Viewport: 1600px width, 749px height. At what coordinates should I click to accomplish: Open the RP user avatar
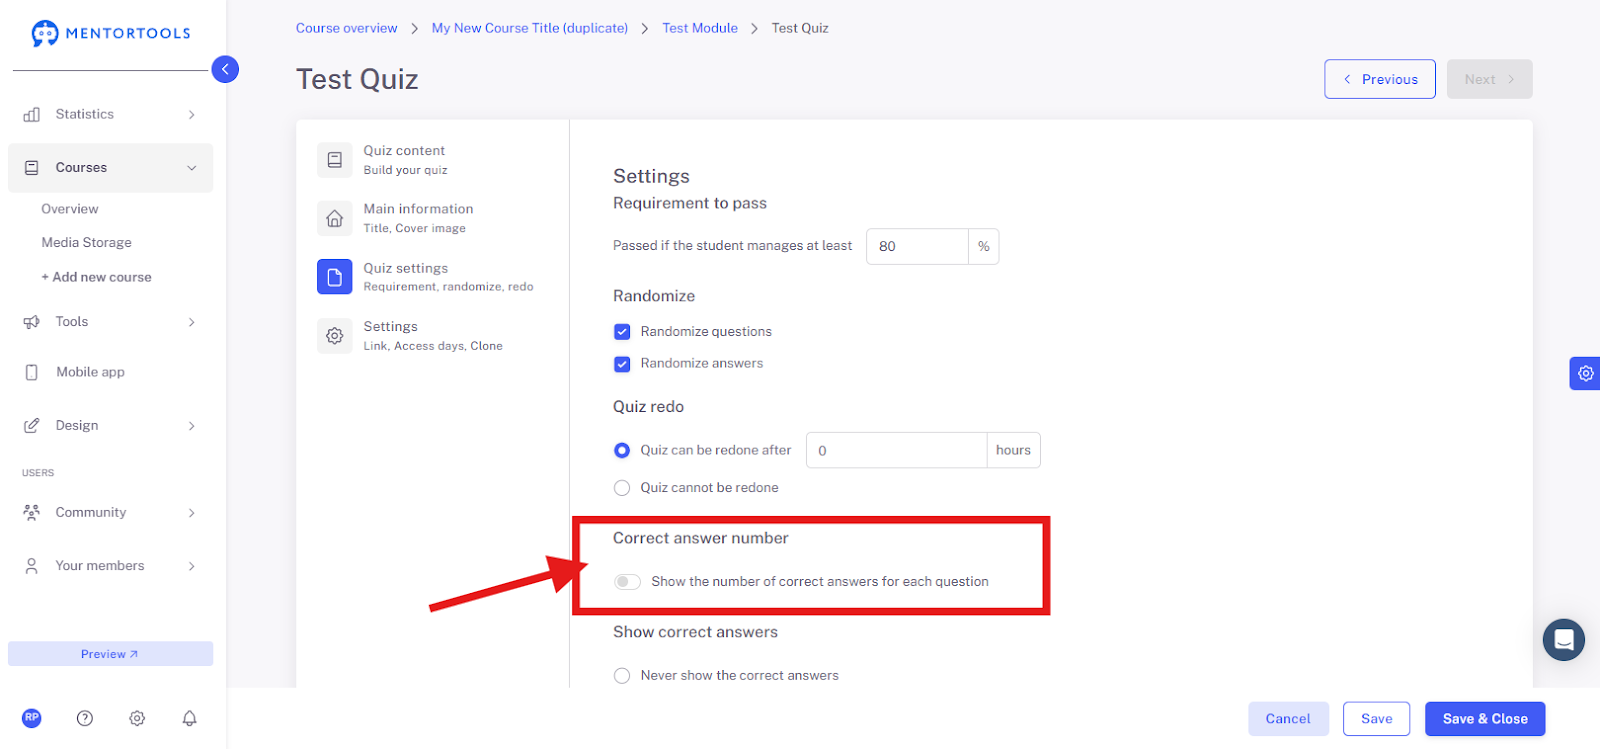(32, 718)
